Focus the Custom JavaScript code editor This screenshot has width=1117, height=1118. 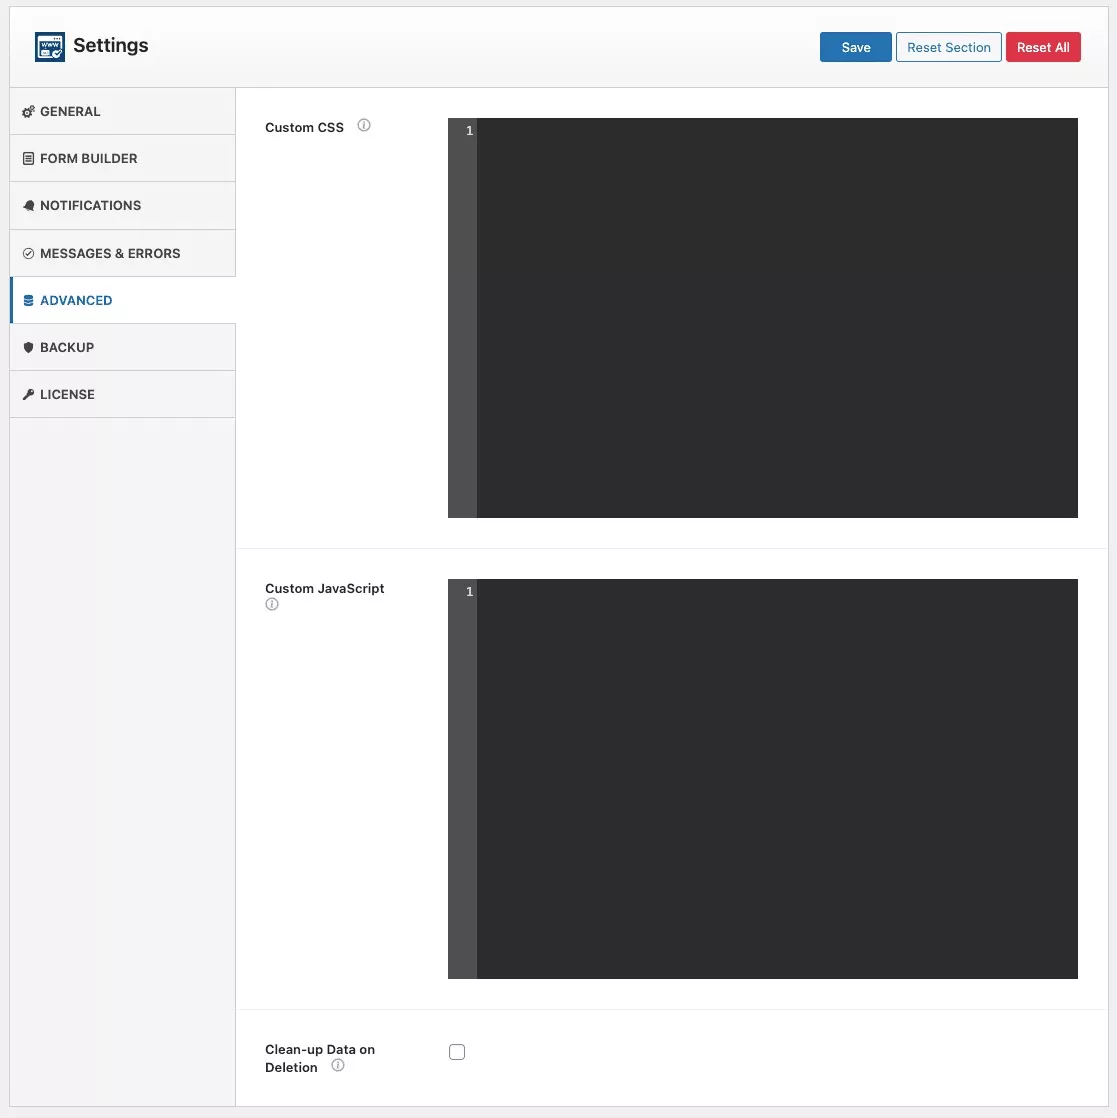pyautogui.click(x=776, y=779)
